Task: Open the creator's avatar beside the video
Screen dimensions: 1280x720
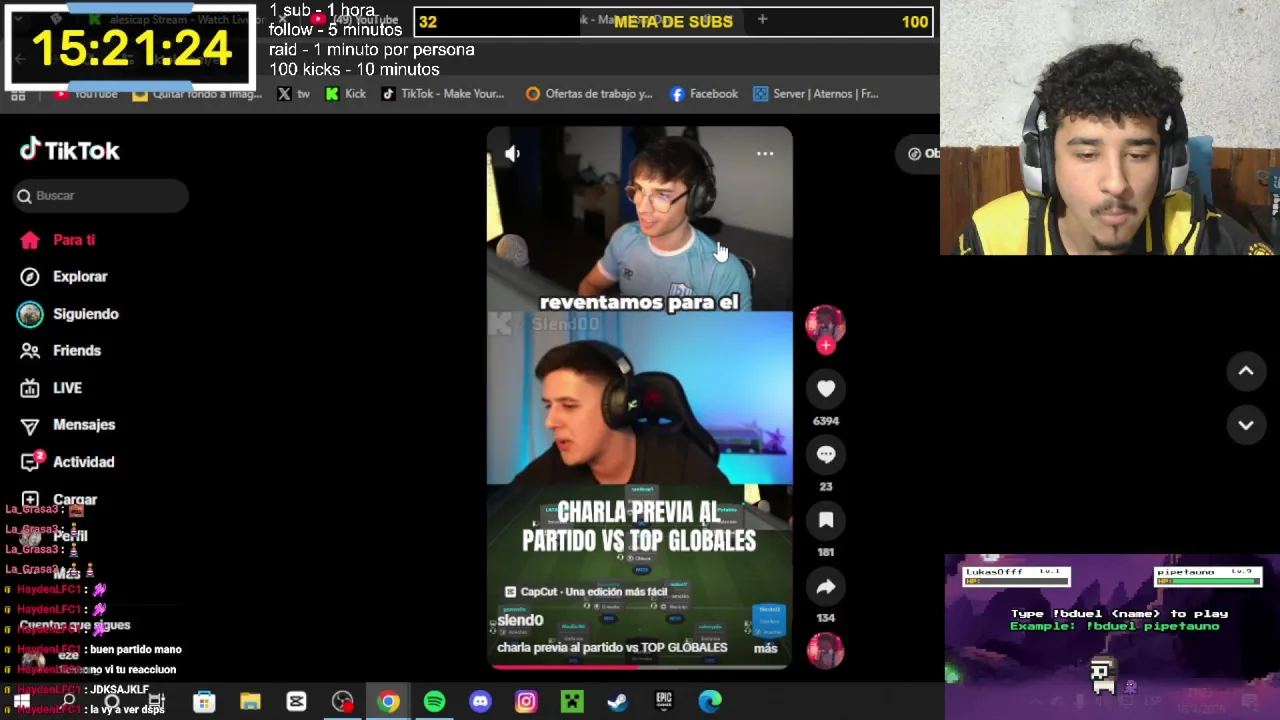Action: [x=826, y=324]
